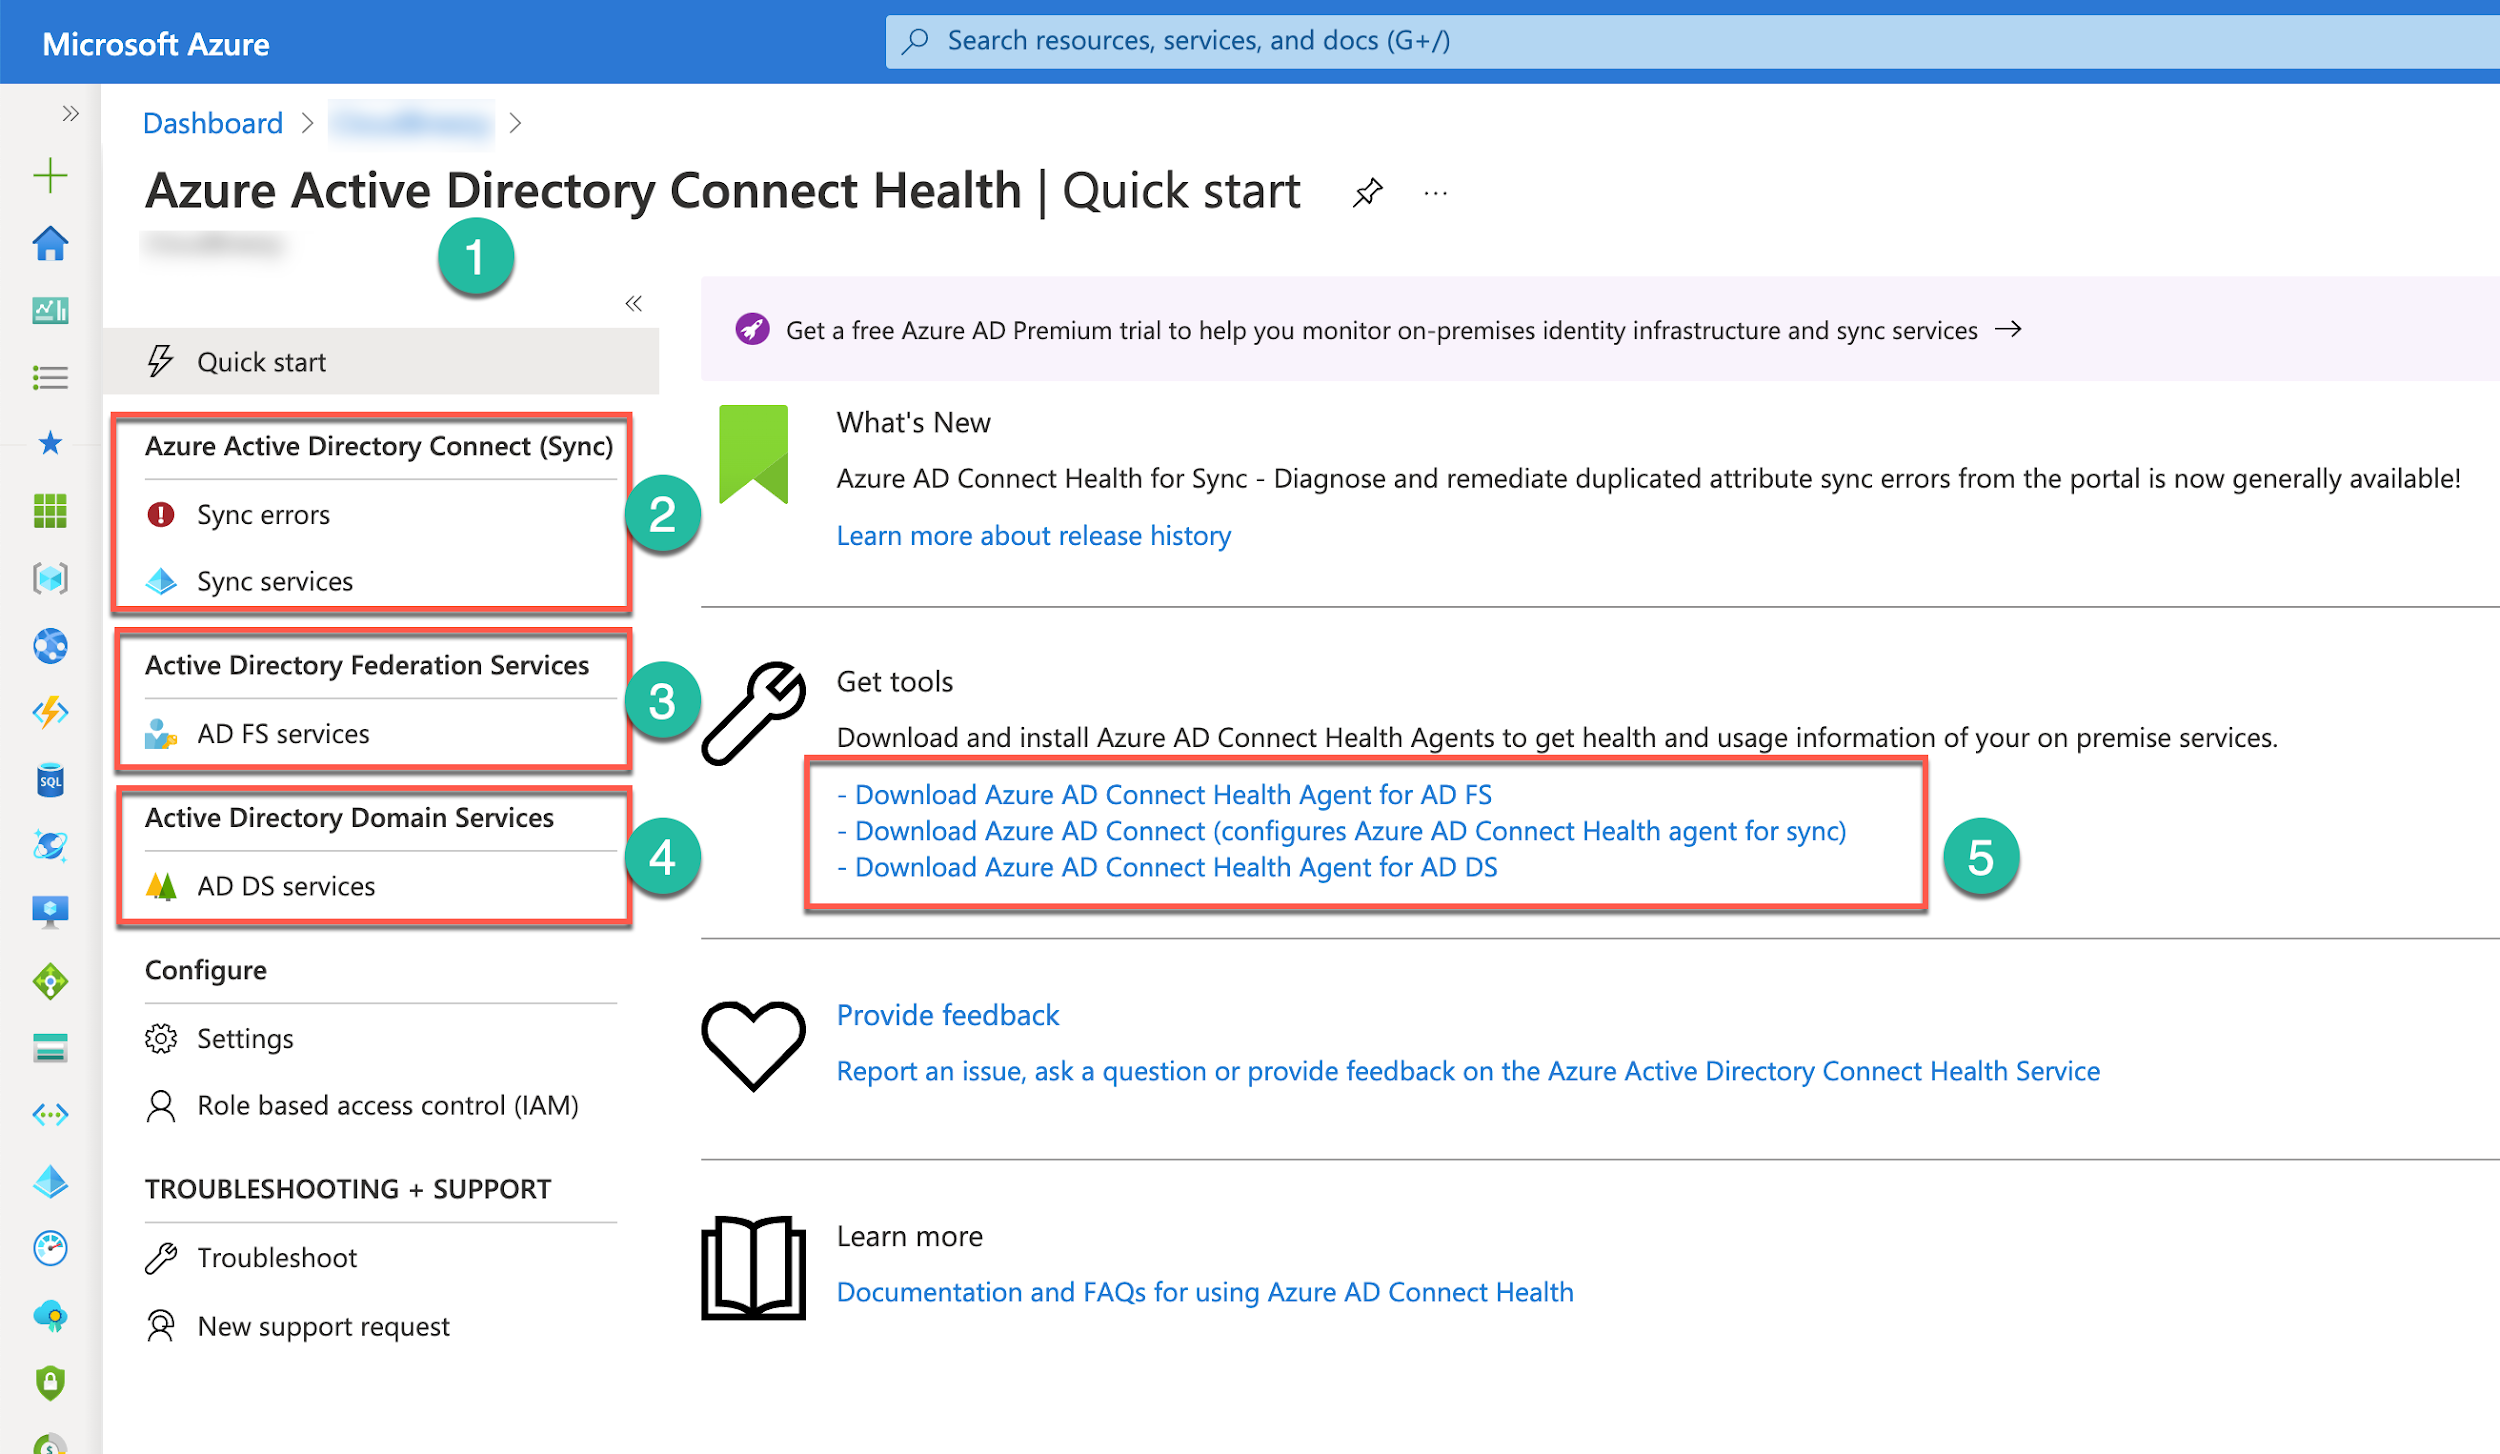The image size is (2500, 1454).
Task: Pin the Connect Health blade to dashboard
Action: 1367,192
